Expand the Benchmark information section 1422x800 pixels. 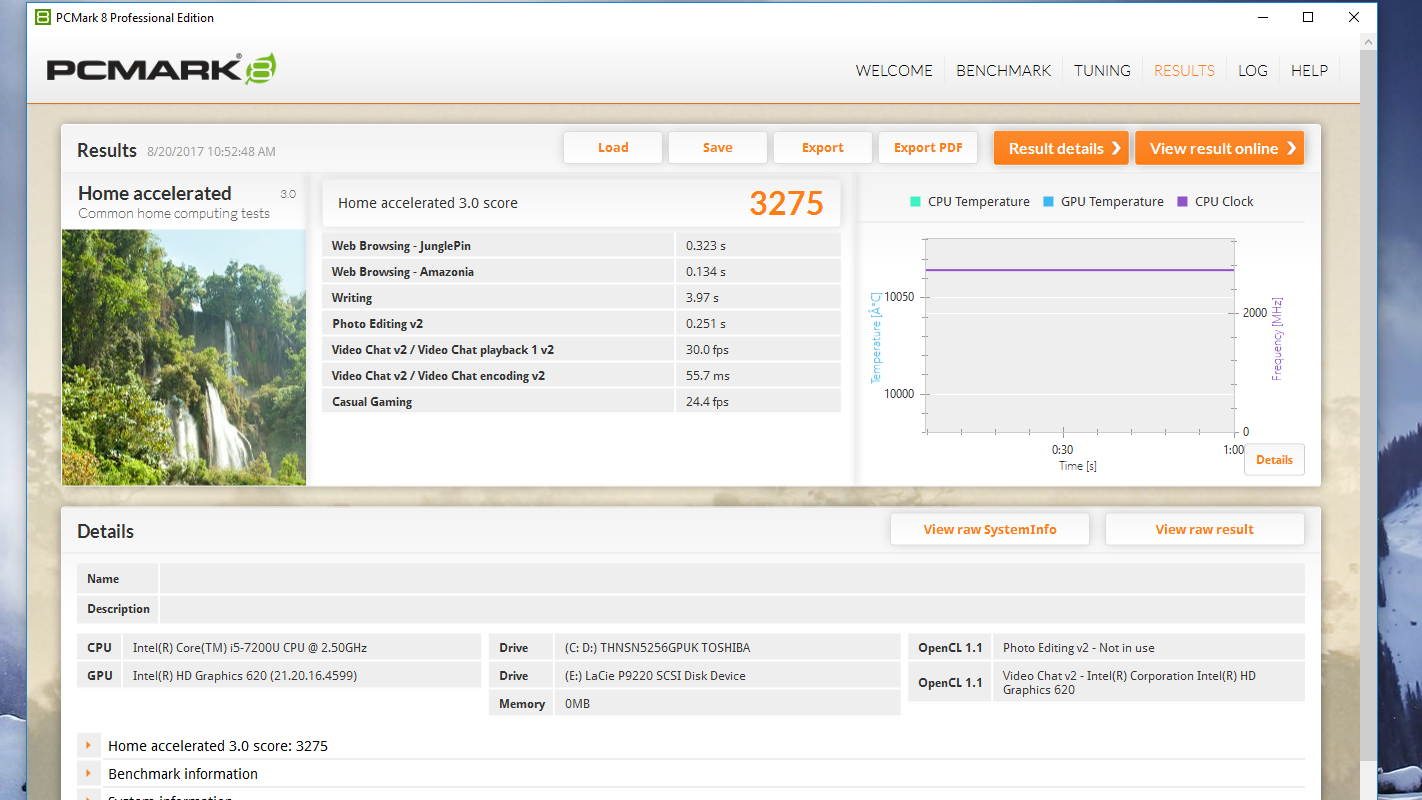point(89,773)
